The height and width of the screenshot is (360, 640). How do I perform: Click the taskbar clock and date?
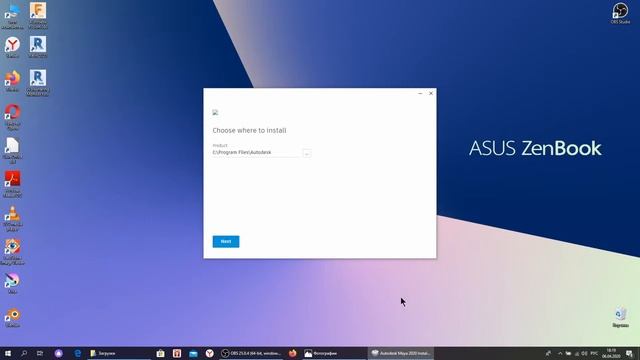click(611, 353)
